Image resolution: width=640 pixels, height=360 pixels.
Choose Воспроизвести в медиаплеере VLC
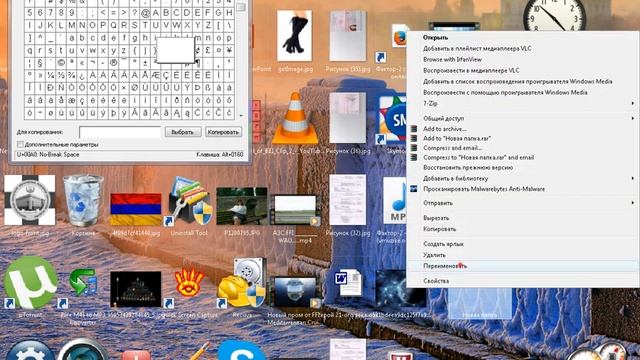[x=522, y=71]
